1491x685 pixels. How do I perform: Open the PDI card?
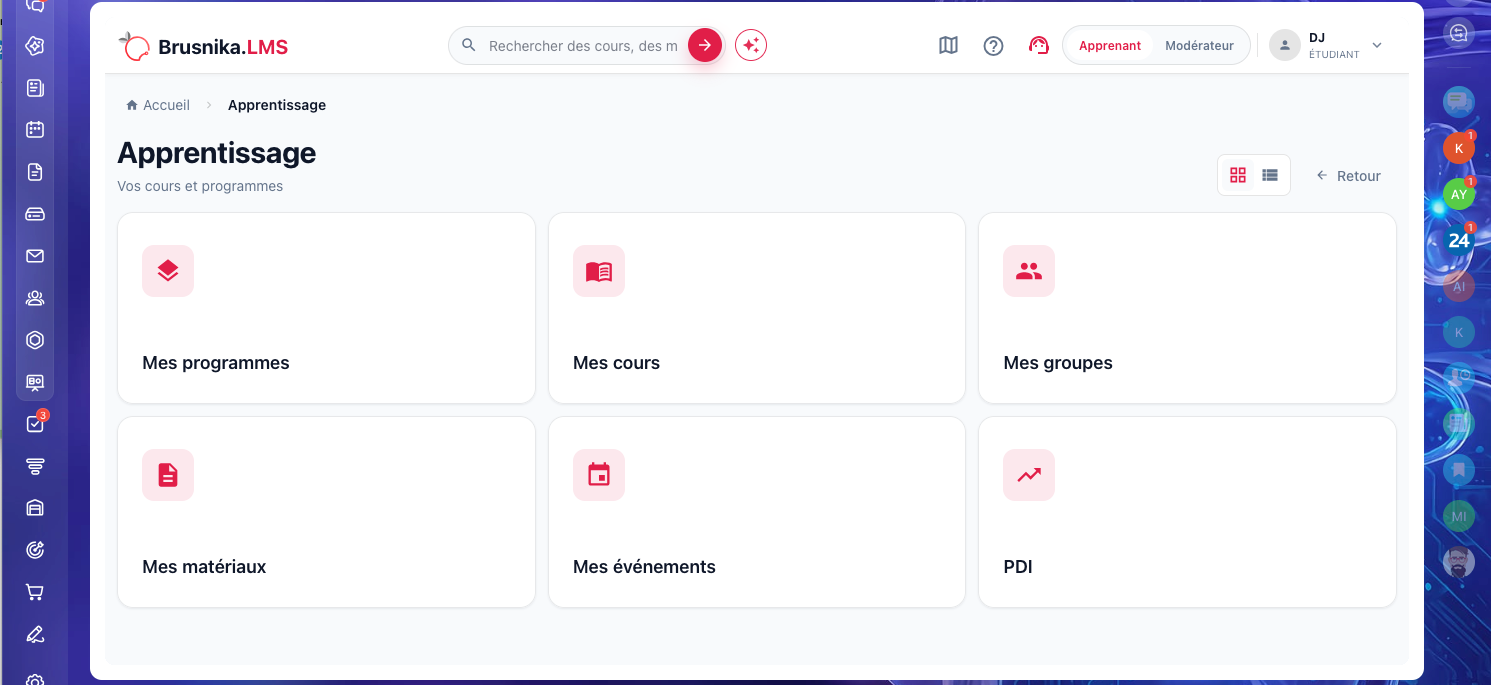tap(1187, 512)
